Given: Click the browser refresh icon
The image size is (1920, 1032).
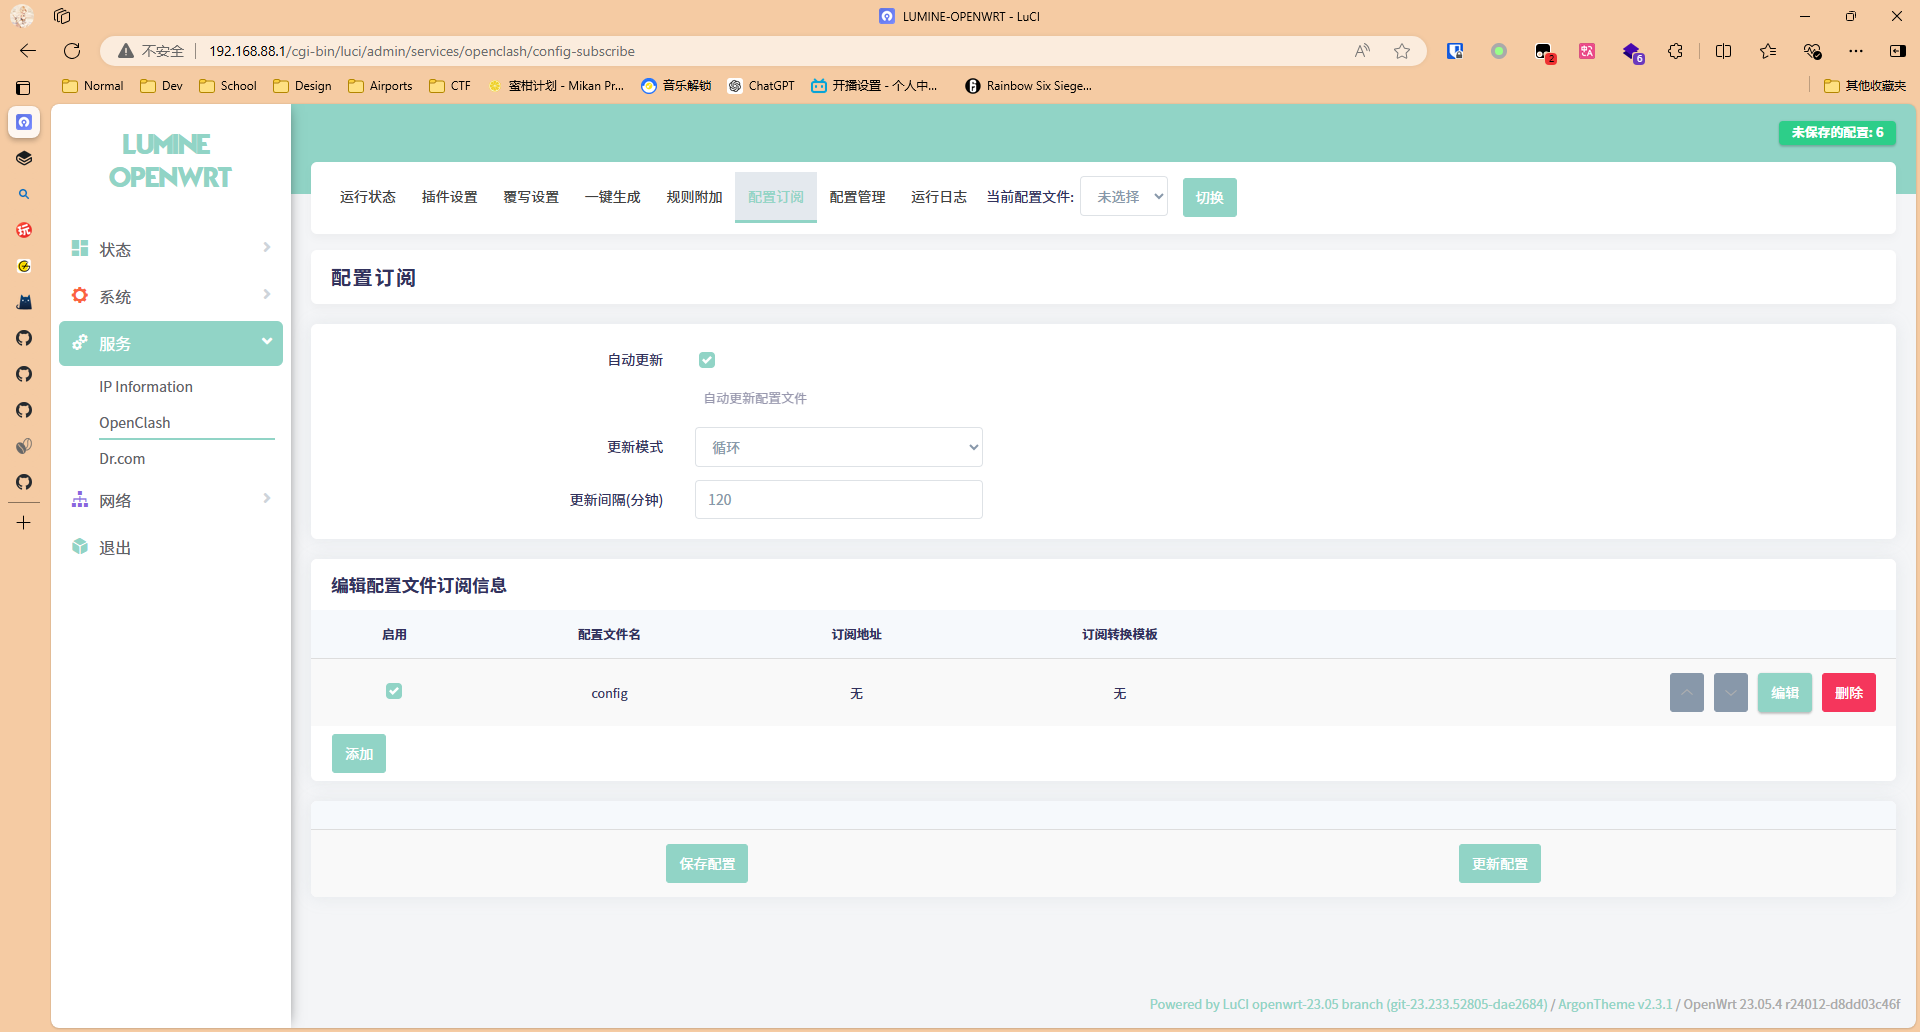Looking at the screenshot, I should pos(72,51).
